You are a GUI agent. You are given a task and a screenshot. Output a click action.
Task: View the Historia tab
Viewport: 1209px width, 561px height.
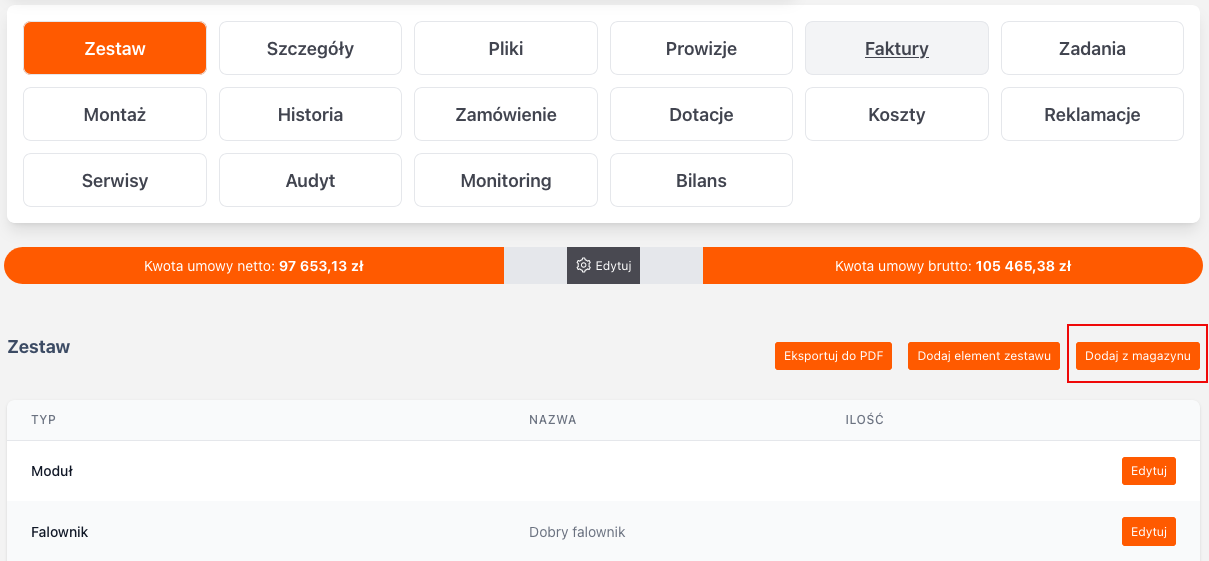(x=310, y=114)
